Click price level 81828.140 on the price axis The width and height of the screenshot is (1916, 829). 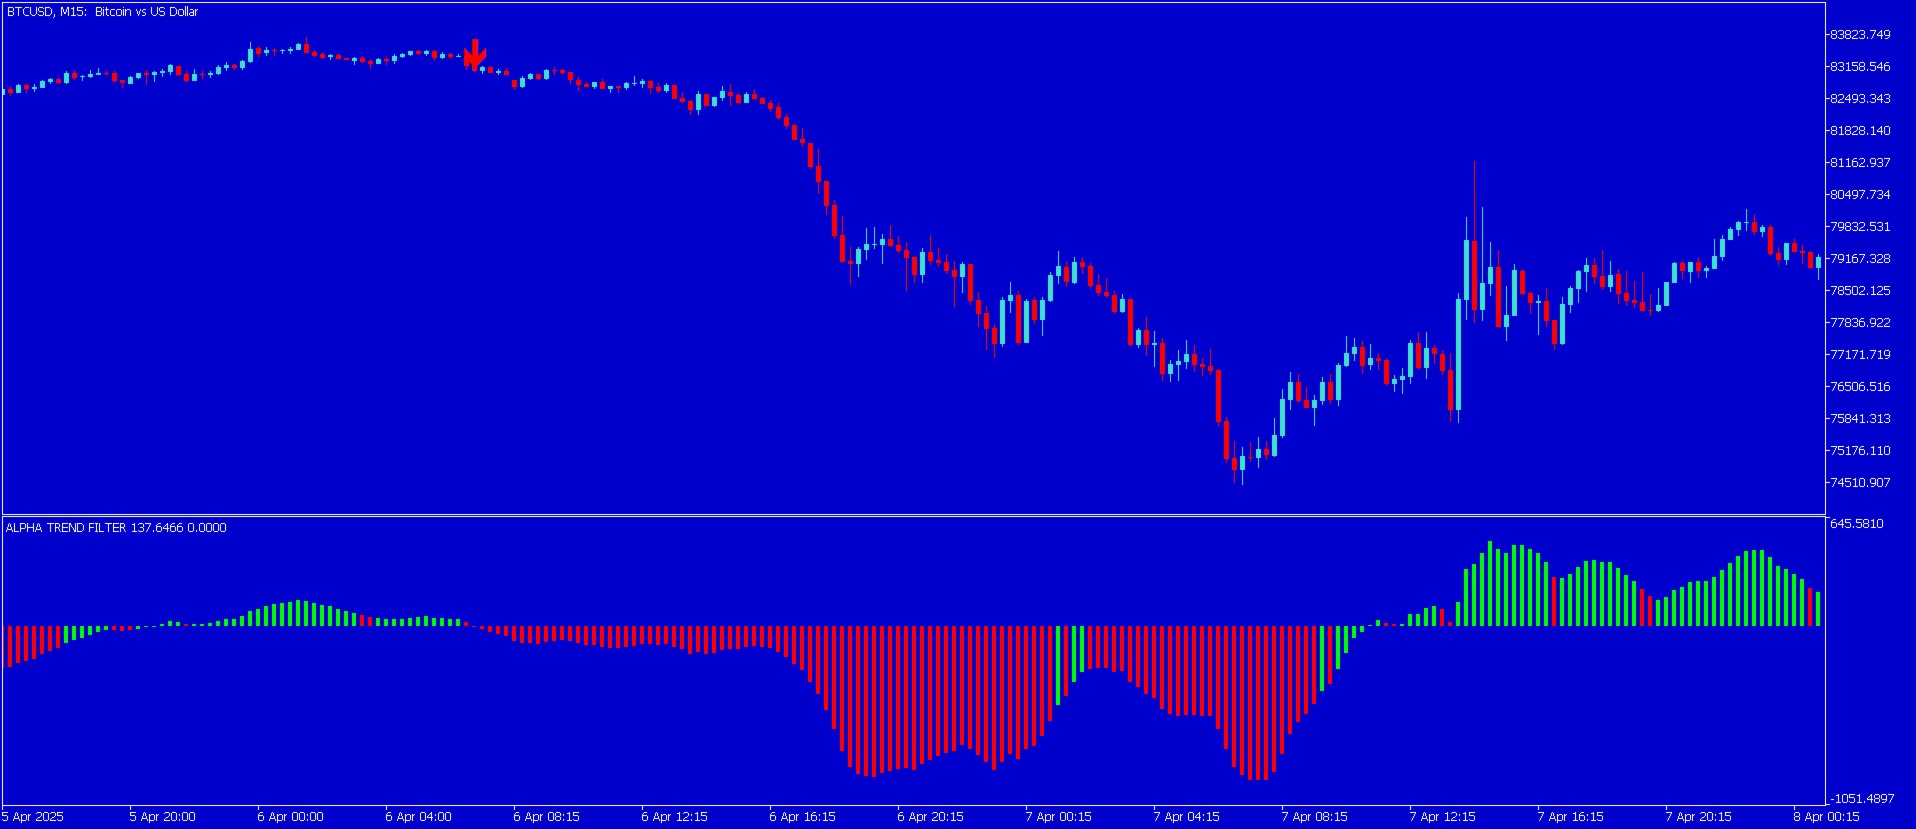(x=1860, y=131)
